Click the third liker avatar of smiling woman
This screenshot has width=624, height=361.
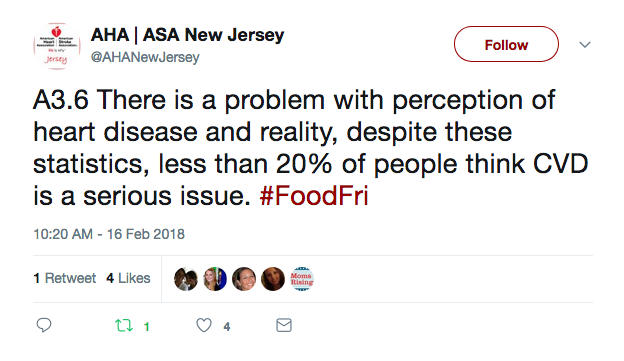tap(244, 279)
